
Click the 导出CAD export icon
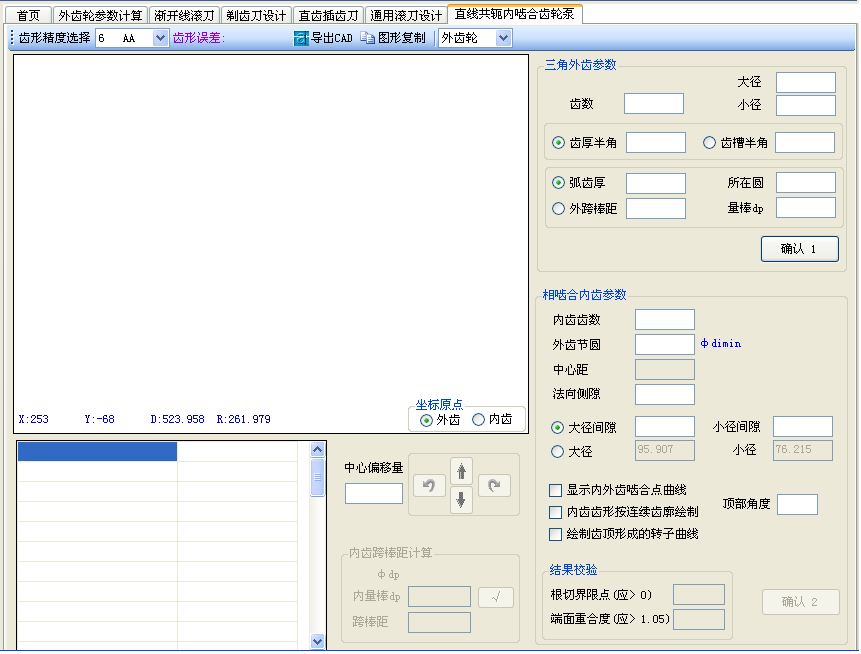click(x=301, y=38)
